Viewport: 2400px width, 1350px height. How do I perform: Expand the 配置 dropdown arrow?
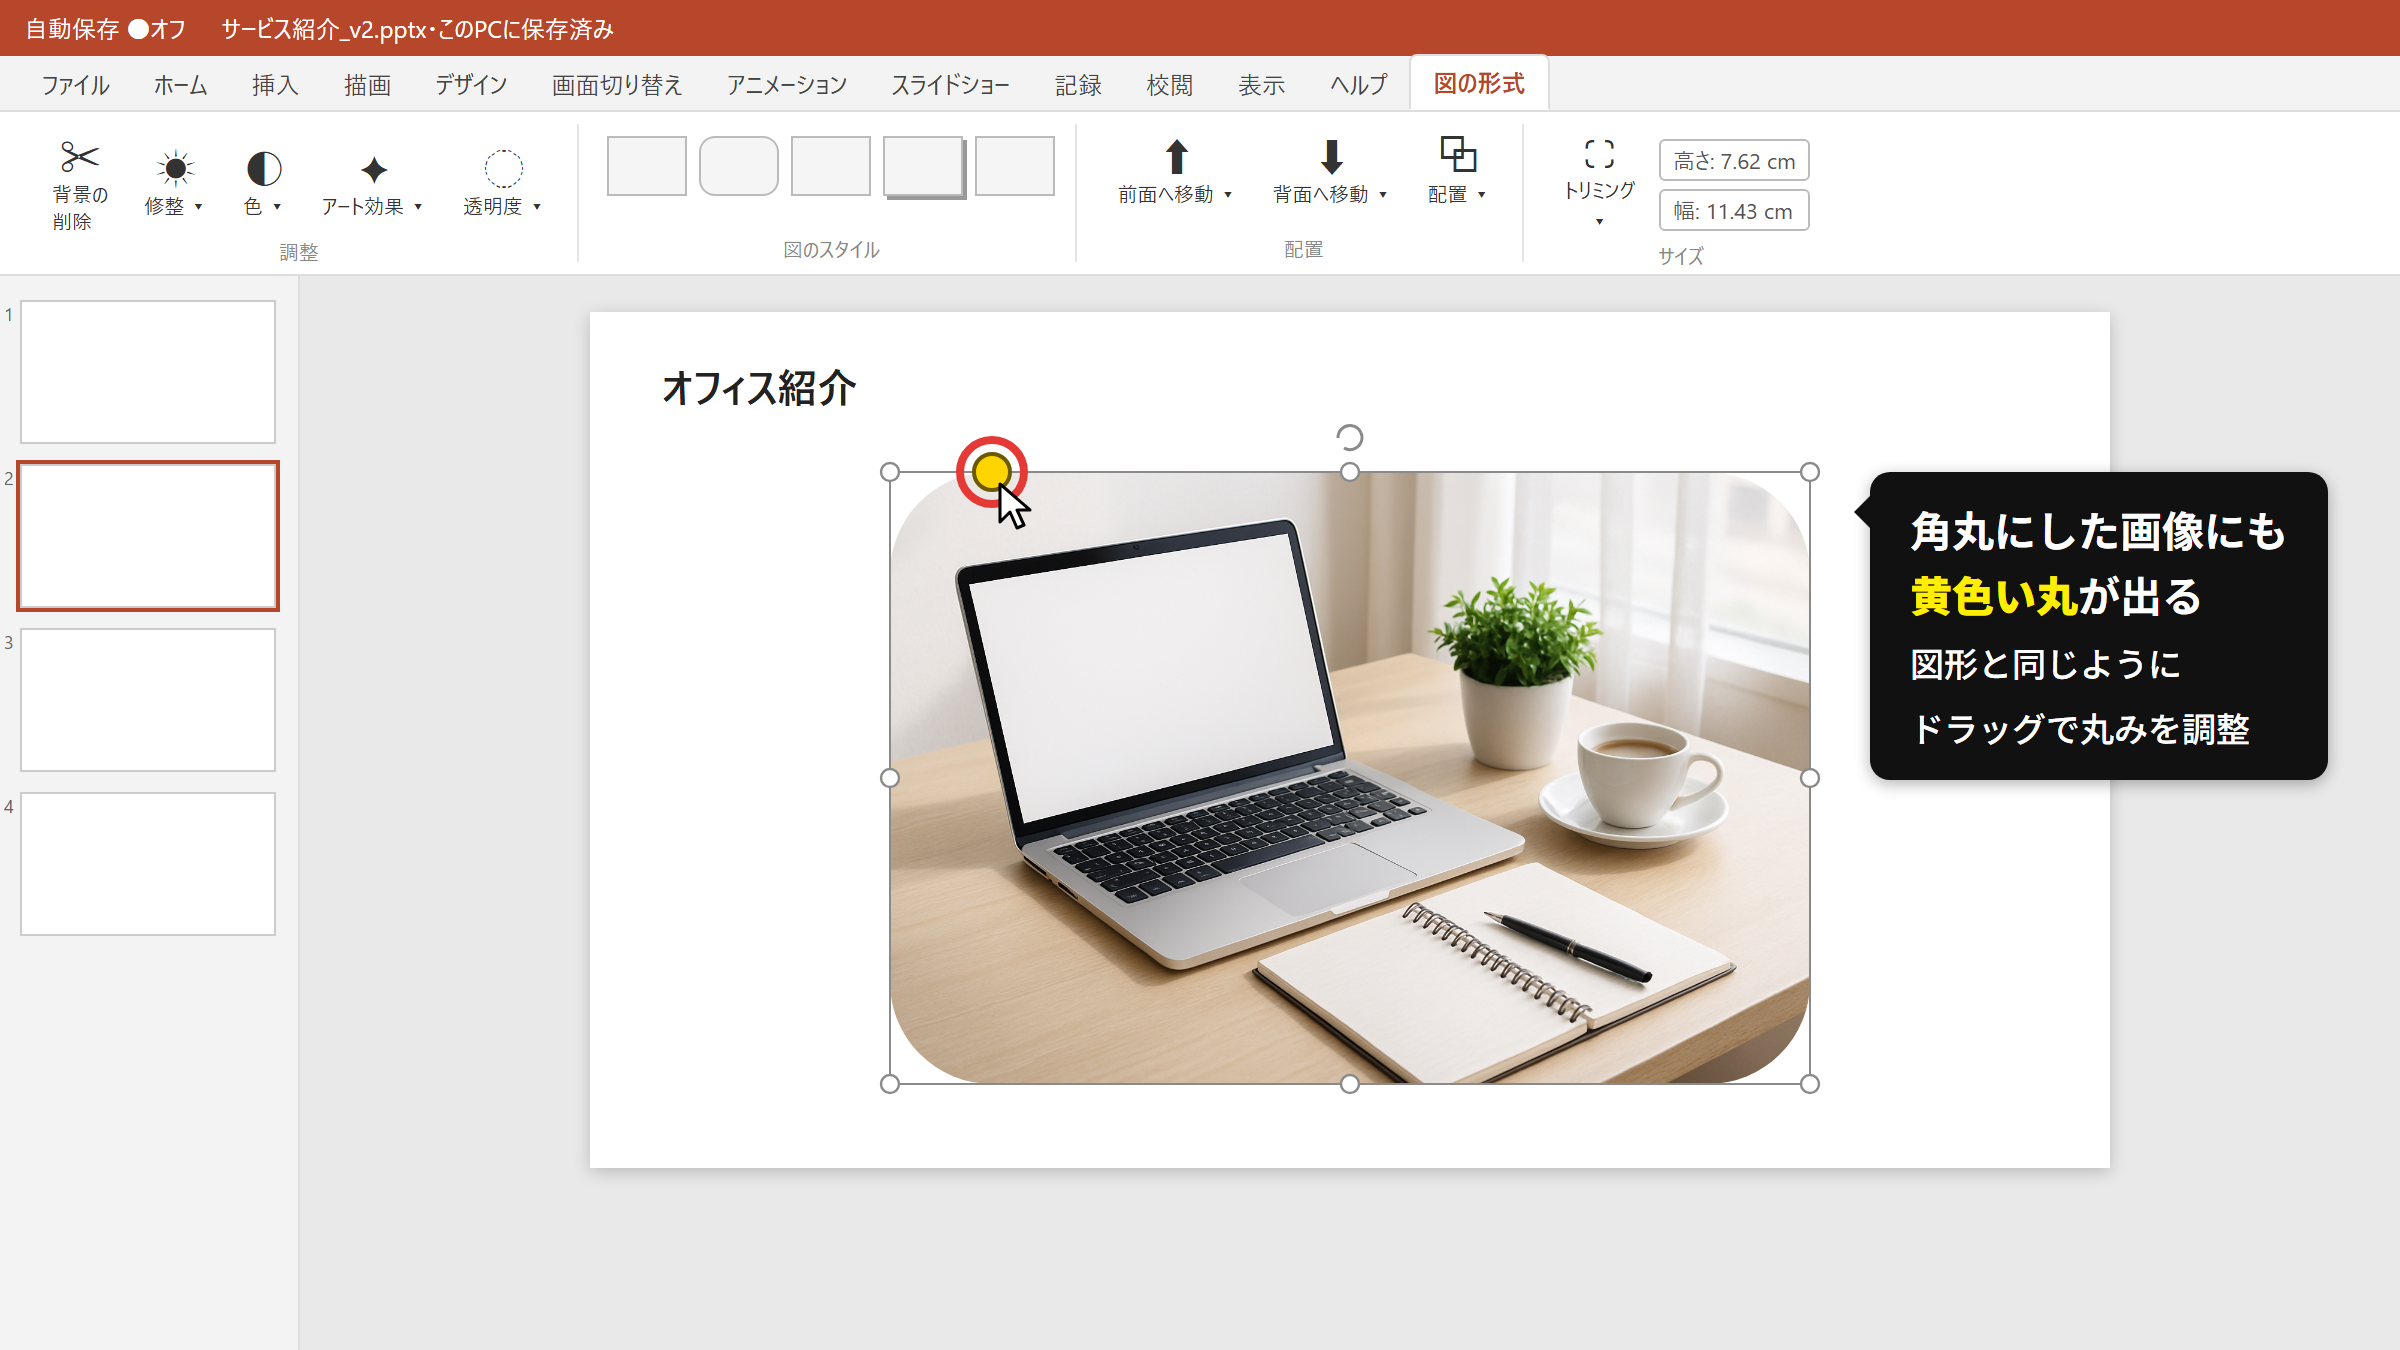[x=1482, y=195]
